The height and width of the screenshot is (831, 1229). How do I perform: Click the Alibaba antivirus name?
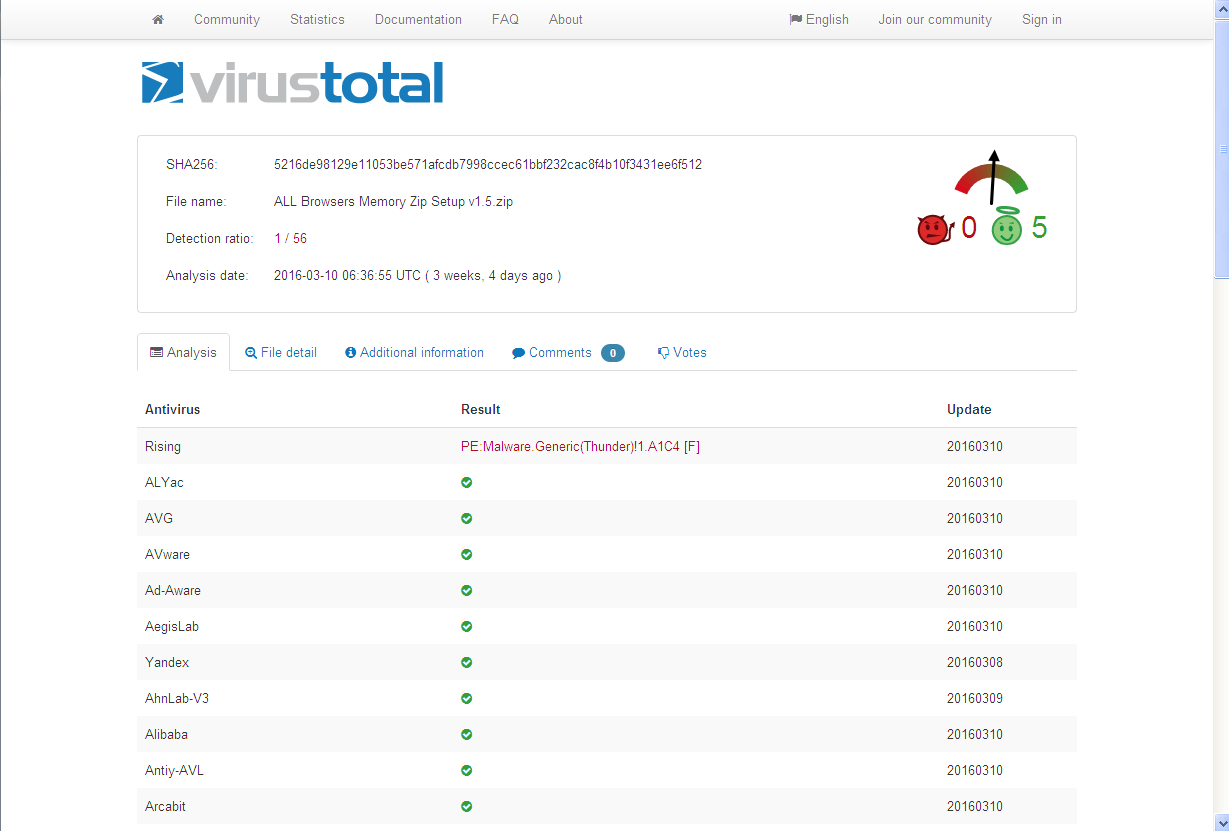[166, 734]
